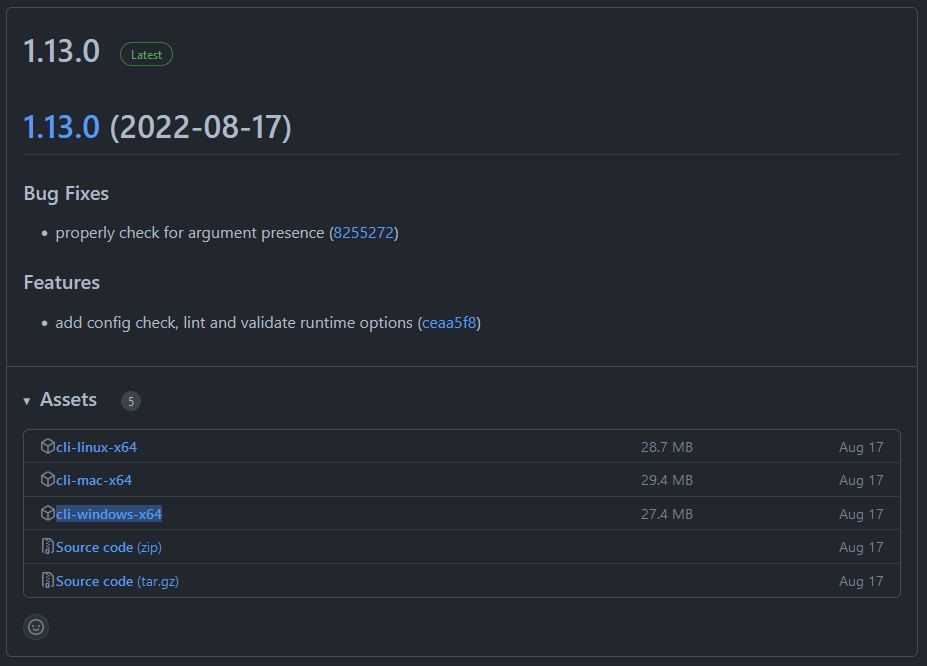Click the package icon beside cli-mac-x64
The height and width of the screenshot is (666, 927).
click(49, 480)
